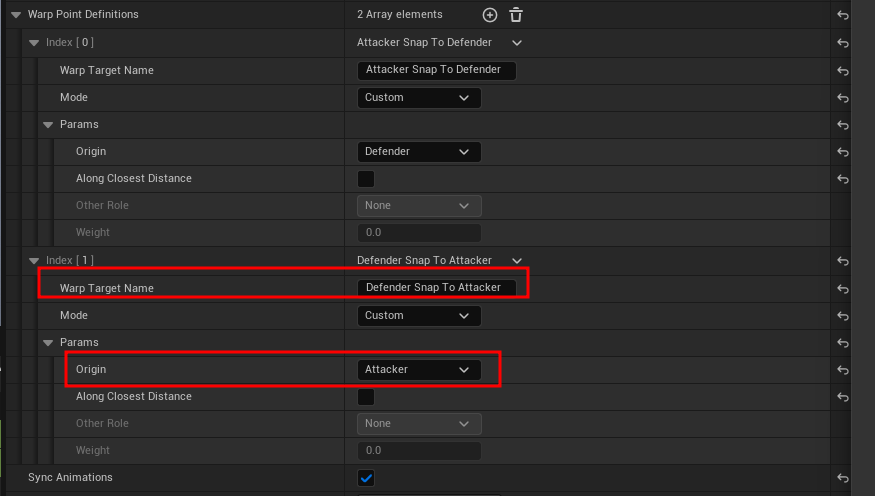
Task: Reset Index [1] Warp Target Name value
Action: [843, 288]
